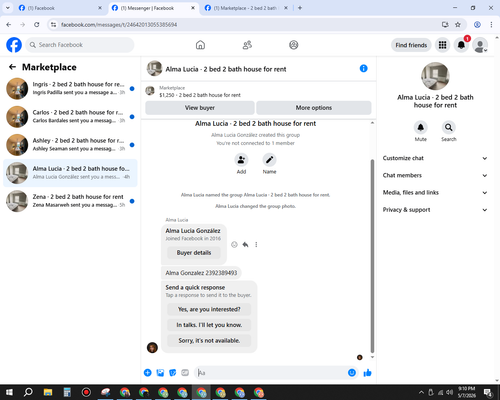
Task: Click the Buyer details button
Action: coord(194,253)
